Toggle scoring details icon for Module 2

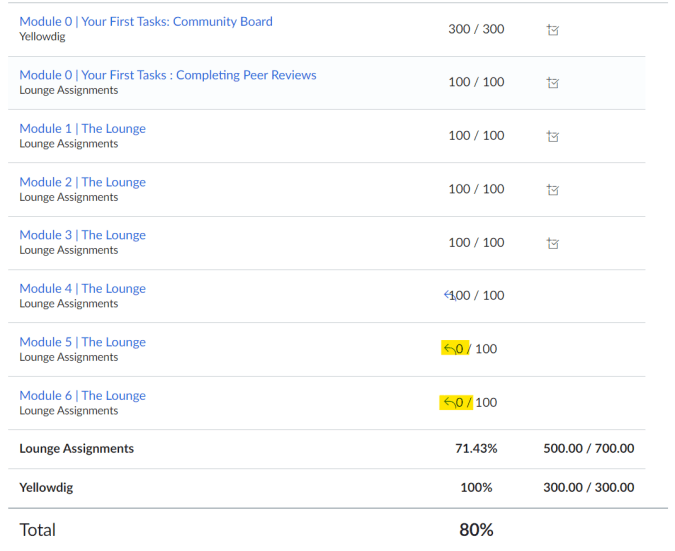553,190
